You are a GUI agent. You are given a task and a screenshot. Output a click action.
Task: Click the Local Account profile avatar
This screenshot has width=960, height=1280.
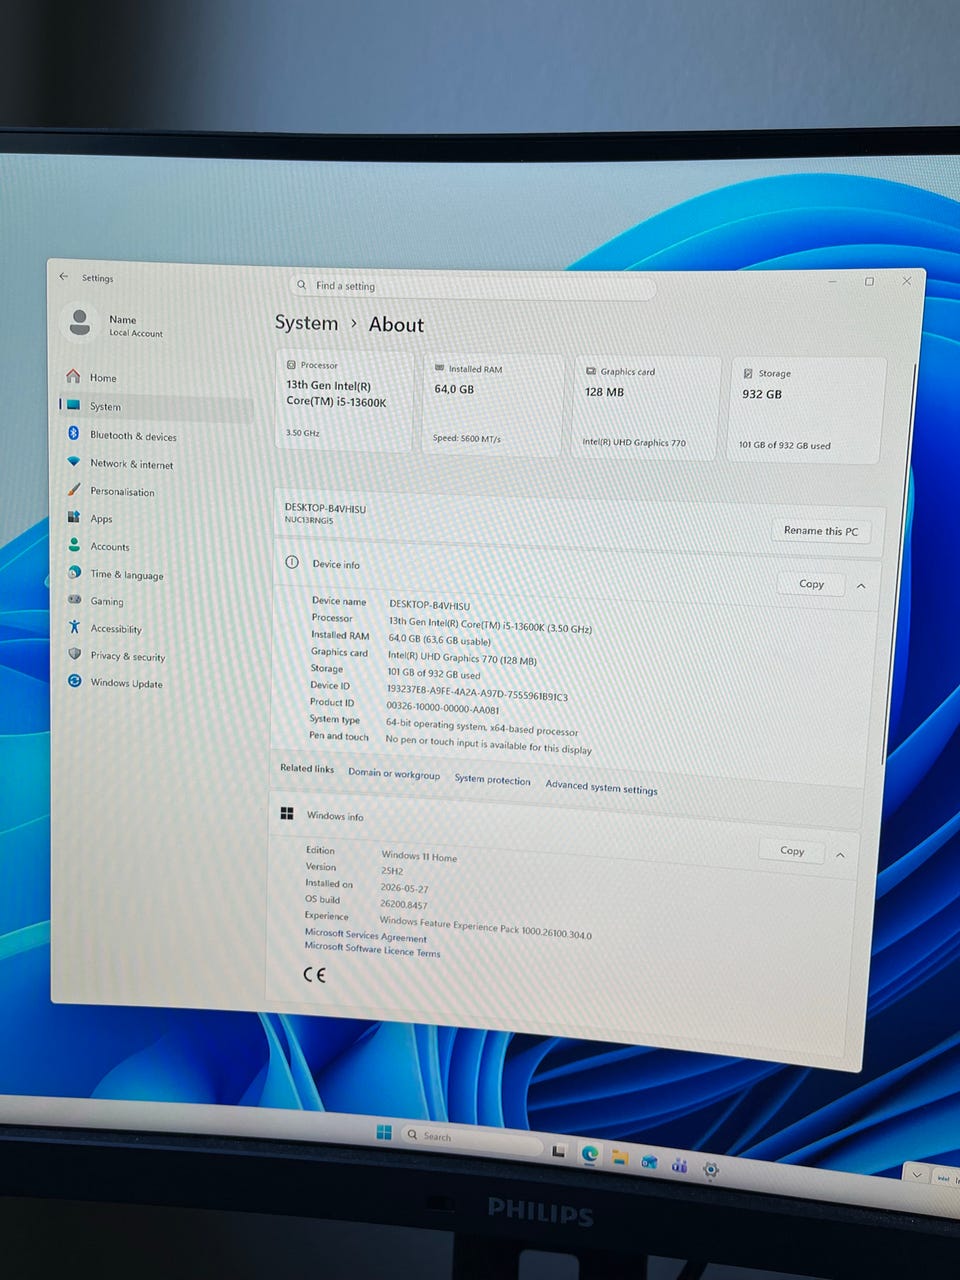[79, 322]
